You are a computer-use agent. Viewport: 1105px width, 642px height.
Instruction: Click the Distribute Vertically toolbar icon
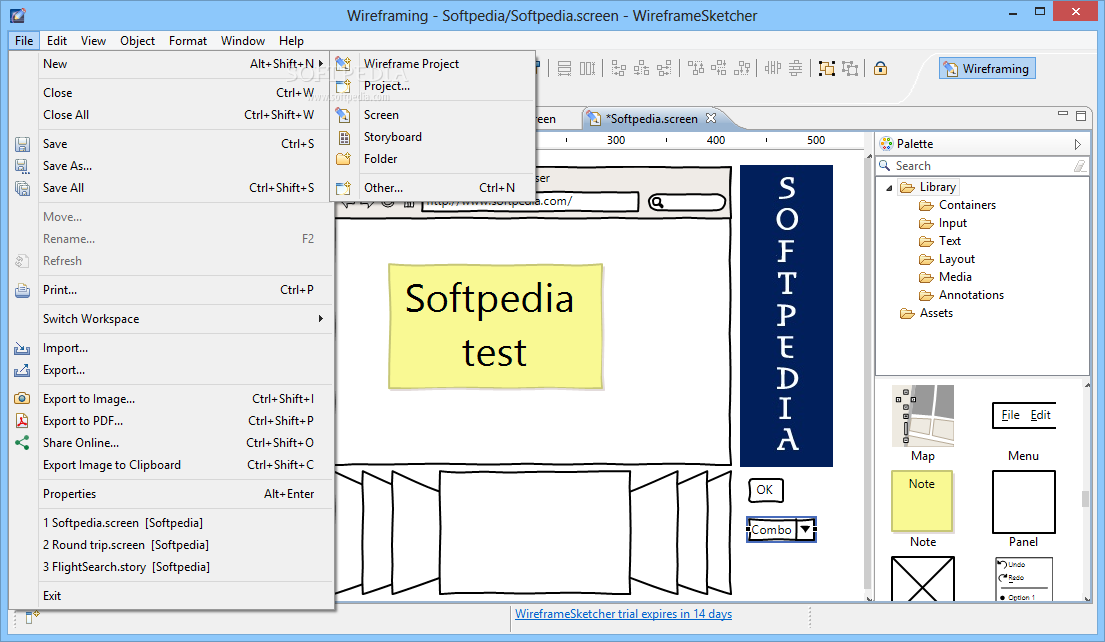[796, 68]
